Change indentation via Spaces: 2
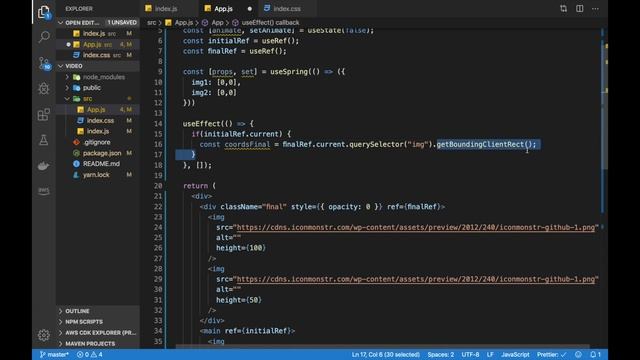This screenshot has width=640, height=360. tap(440, 354)
